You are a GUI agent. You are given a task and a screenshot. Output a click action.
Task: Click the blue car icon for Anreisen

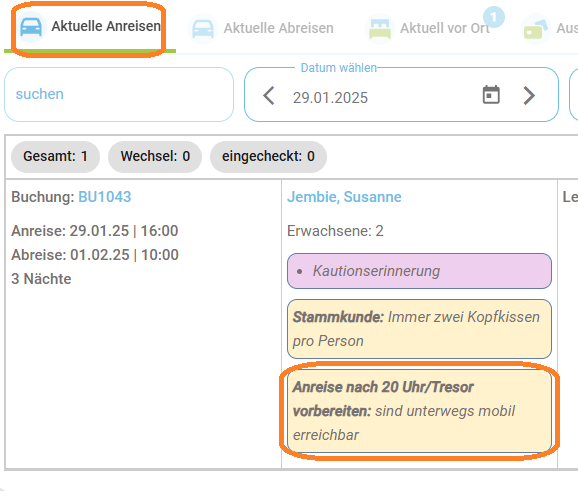[x=31, y=27]
